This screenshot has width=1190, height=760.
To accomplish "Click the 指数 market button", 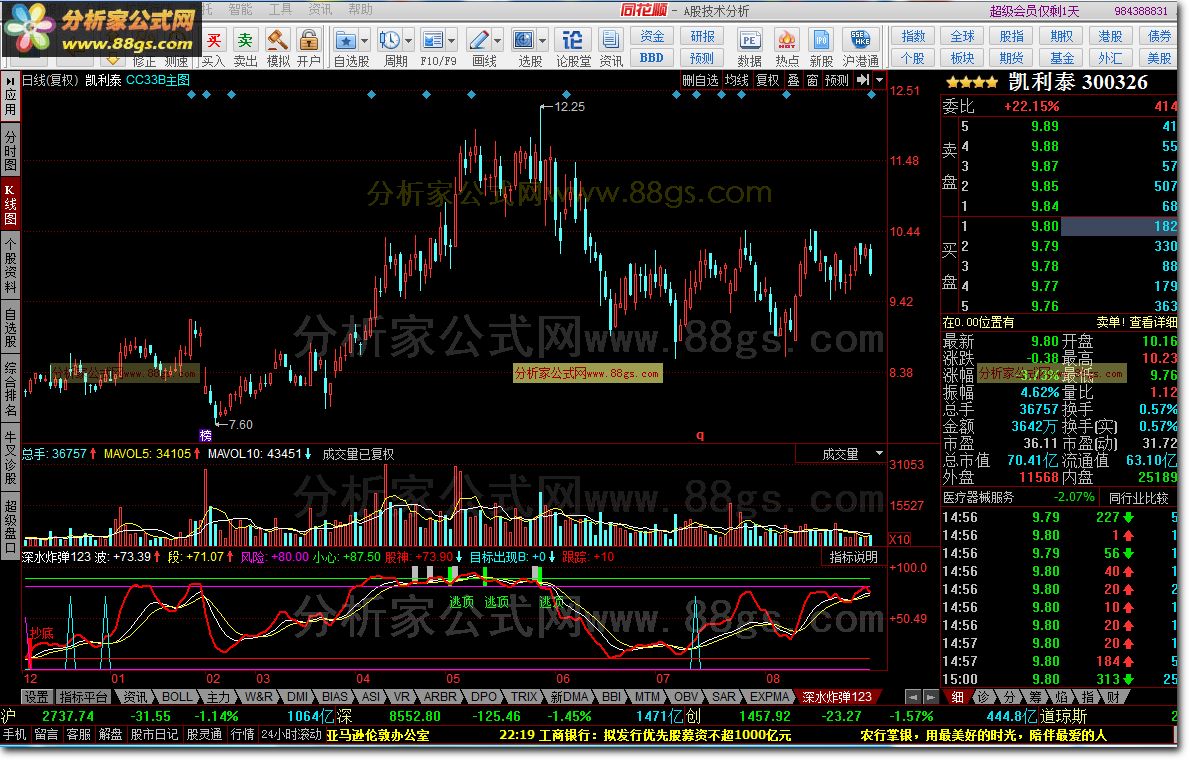I will 913,36.
